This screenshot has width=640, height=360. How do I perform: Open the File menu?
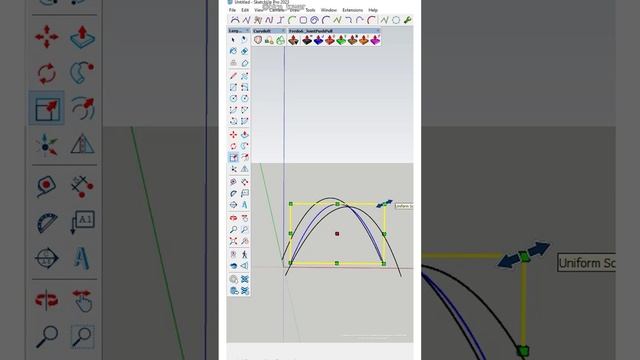232,10
